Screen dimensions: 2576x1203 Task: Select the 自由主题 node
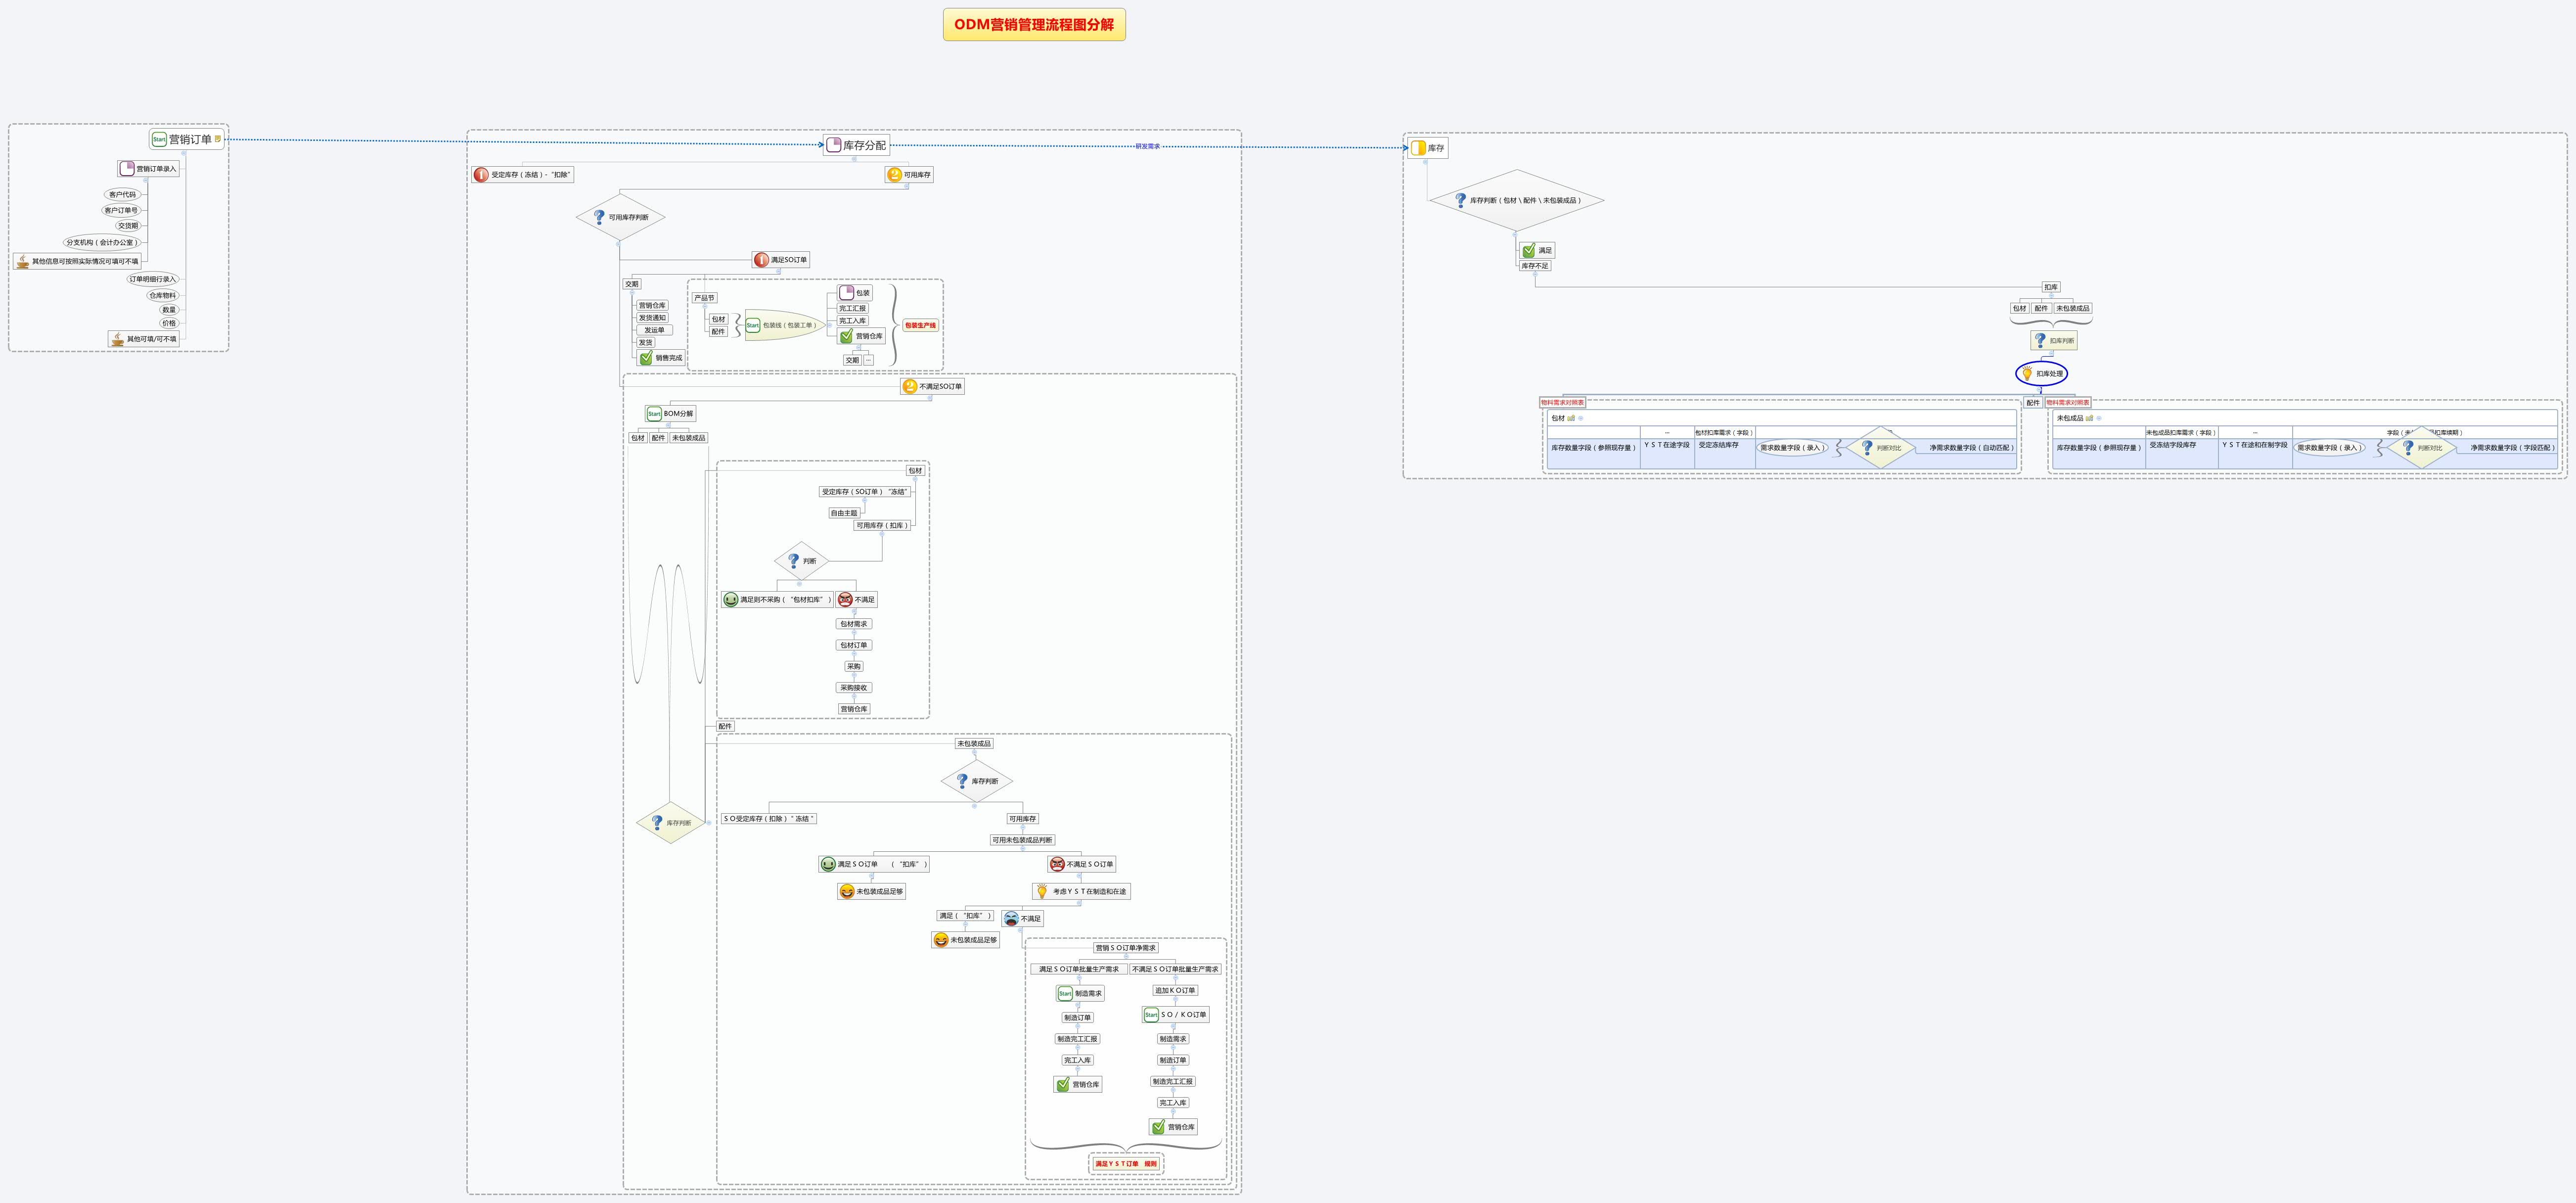[844, 513]
